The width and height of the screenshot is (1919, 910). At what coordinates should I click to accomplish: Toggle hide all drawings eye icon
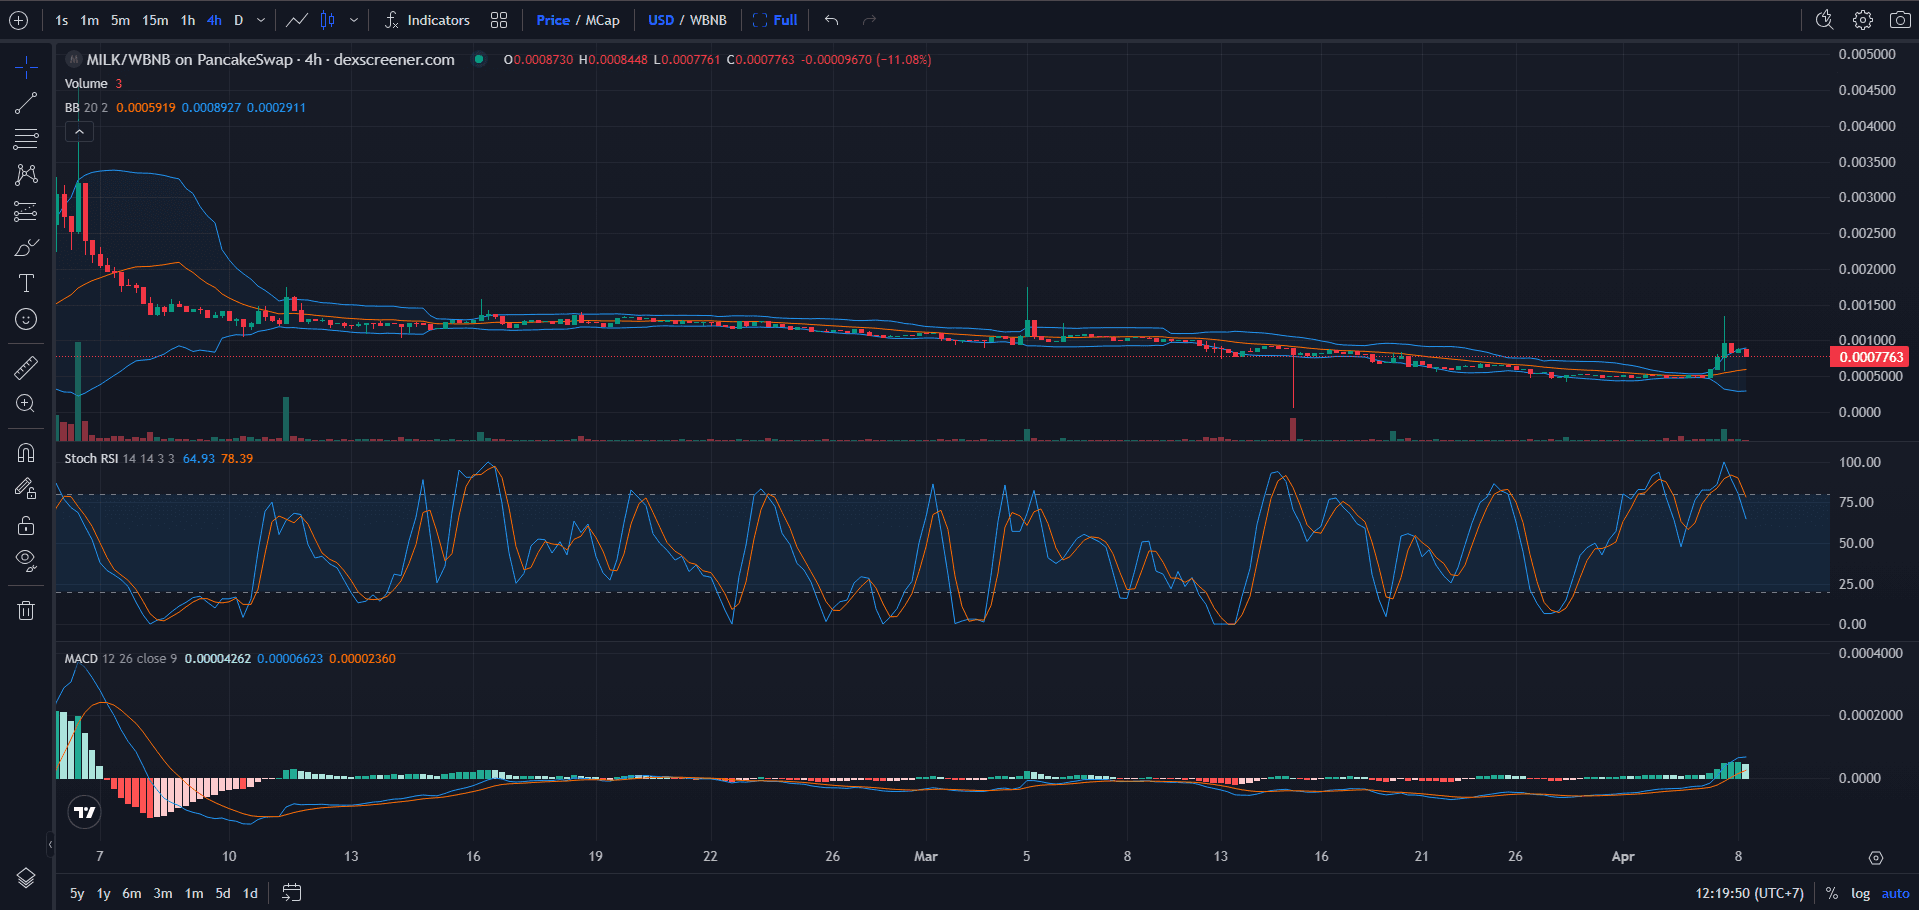(26, 559)
